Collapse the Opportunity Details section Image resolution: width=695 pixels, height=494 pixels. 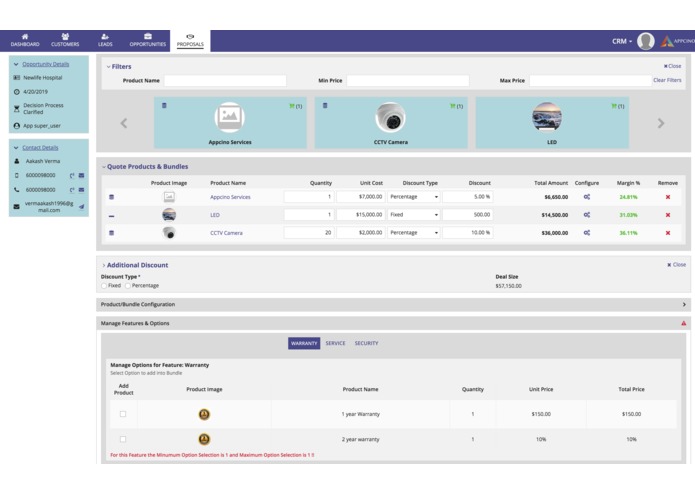coord(16,64)
